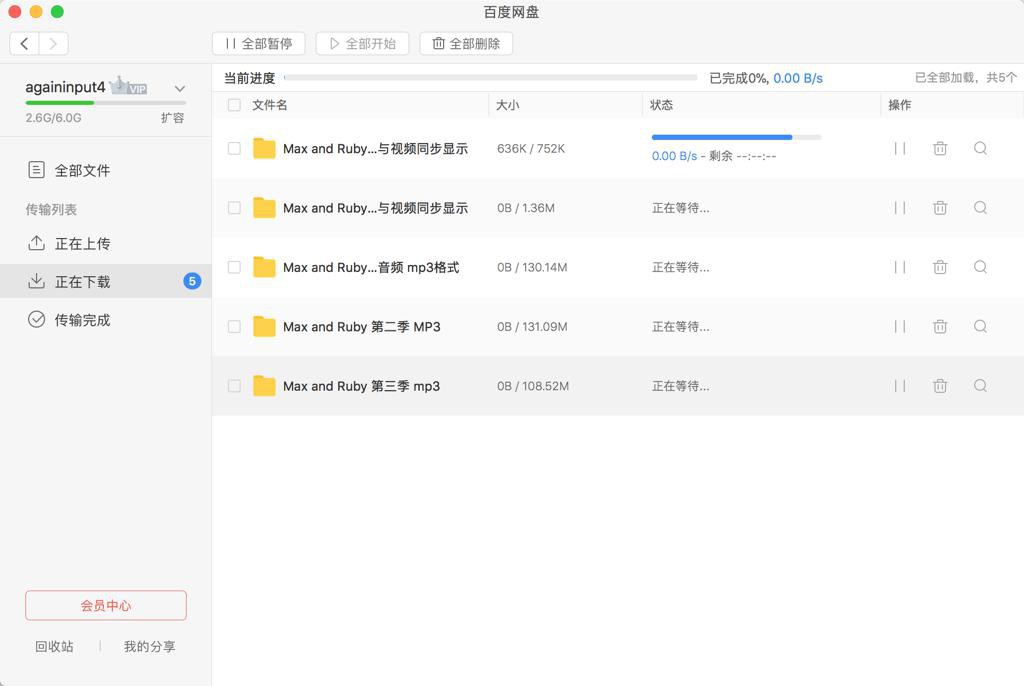Open the 回收站 recycle bin
Image resolution: width=1024 pixels, height=686 pixels.
point(54,647)
